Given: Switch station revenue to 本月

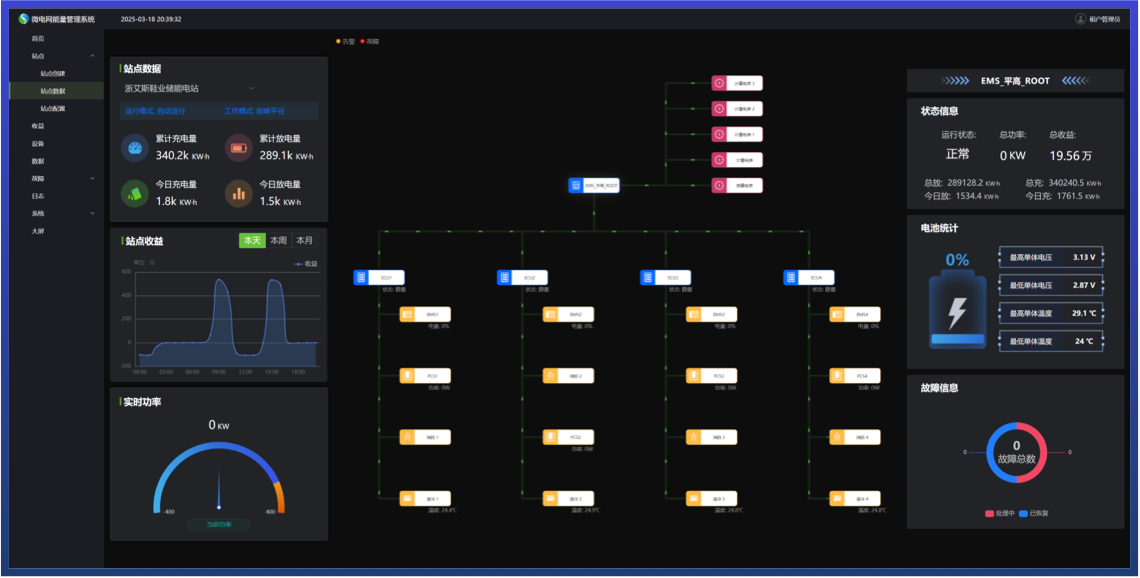Looking at the screenshot, I should 305,241.
